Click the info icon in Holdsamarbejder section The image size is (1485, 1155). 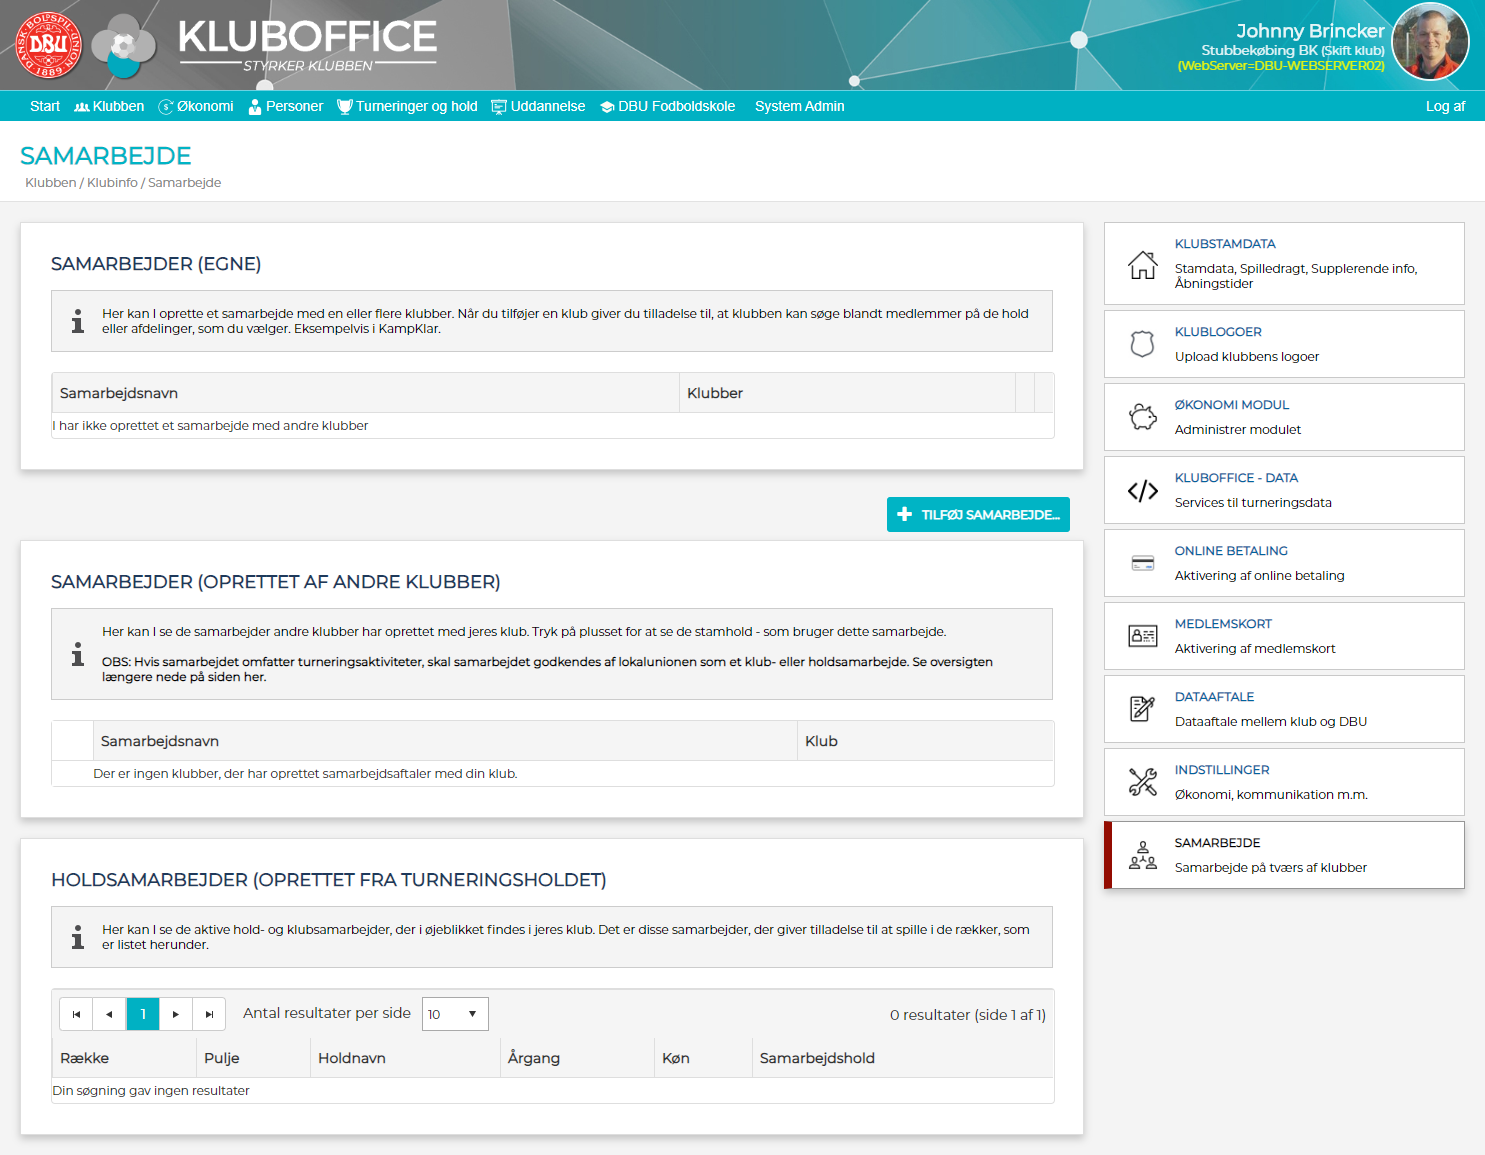(x=78, y=937)
